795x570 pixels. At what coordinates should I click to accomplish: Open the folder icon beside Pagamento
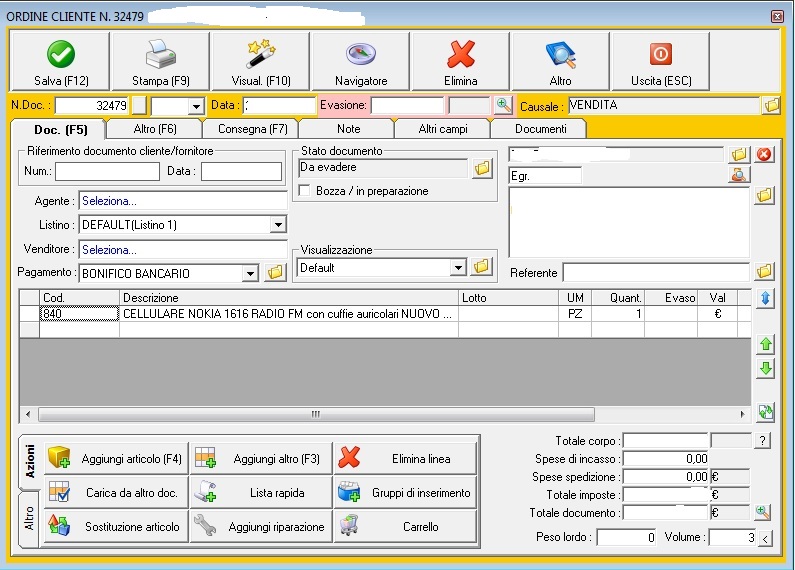275,273
